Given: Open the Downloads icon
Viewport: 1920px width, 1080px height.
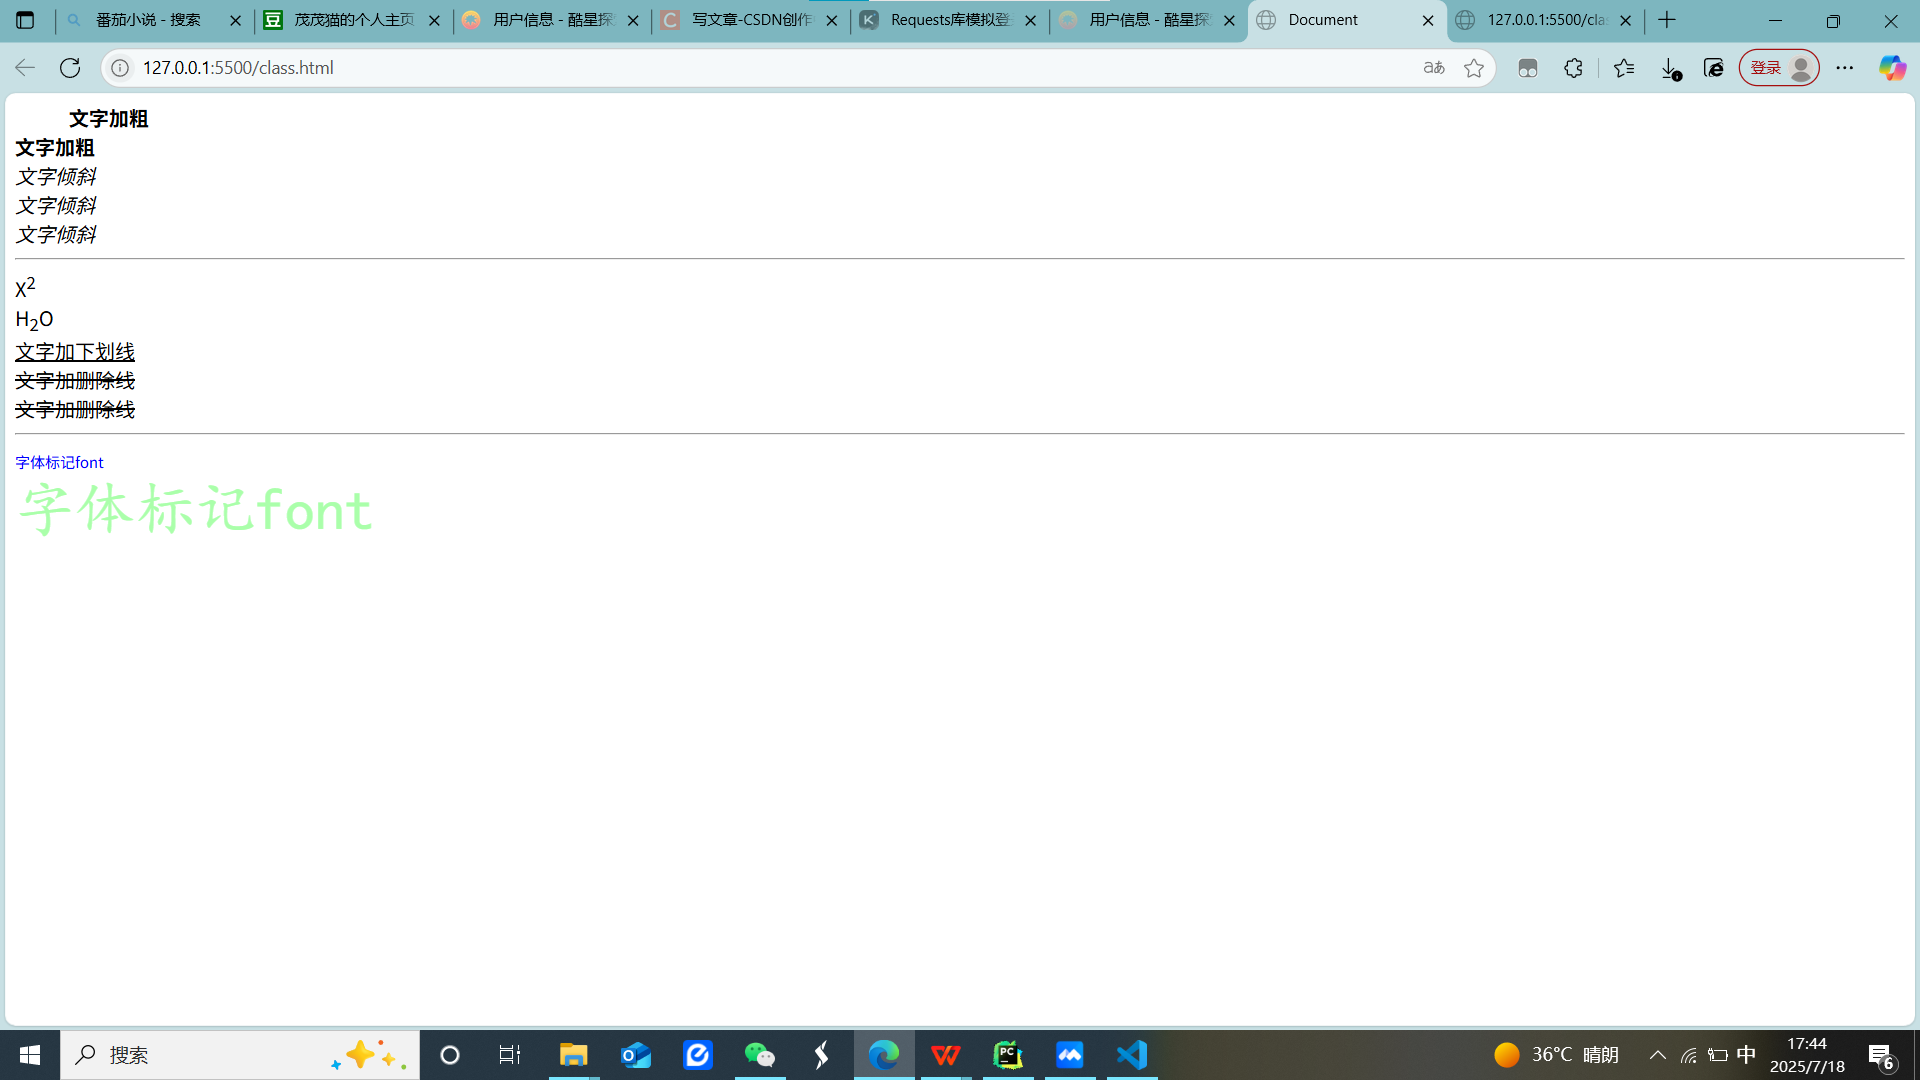Looking at the screenshot, I should coord(1670,68).
